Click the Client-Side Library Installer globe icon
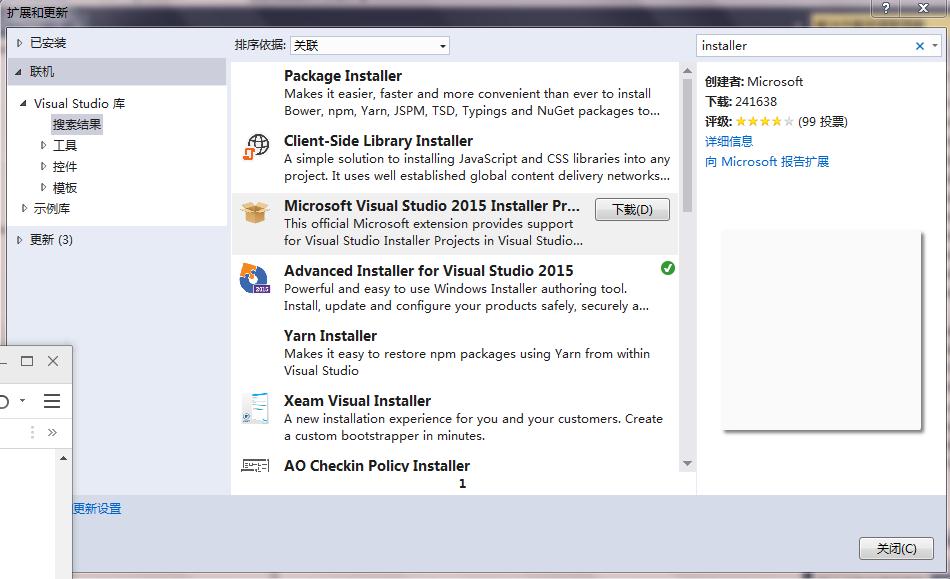950x579 pixels. pos(256,147)
